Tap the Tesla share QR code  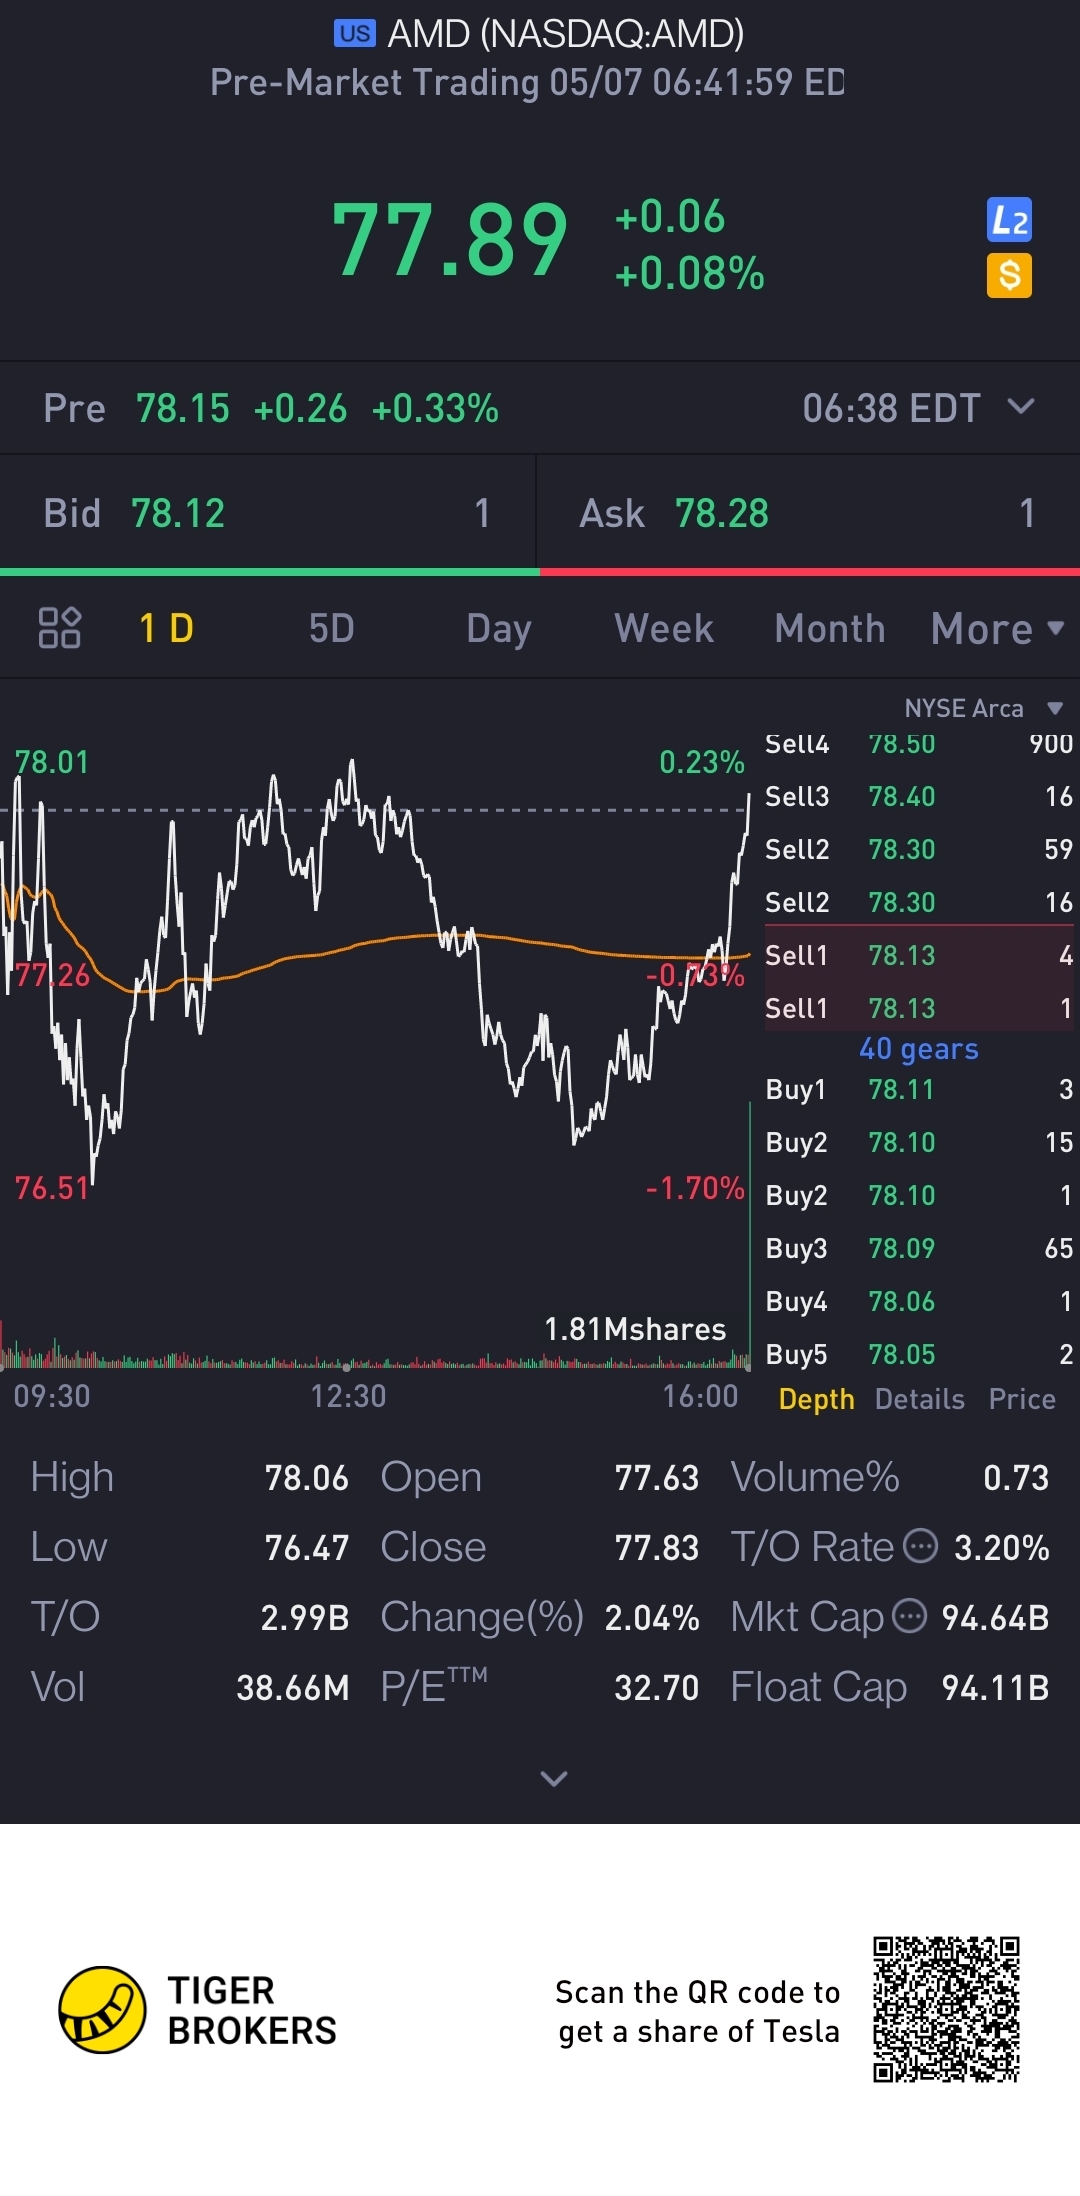(x=946, y=2010)
